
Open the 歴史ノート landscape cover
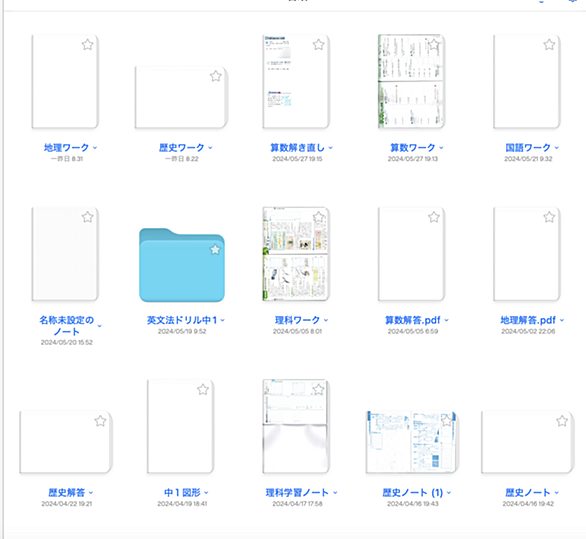pyautogui.click(x=528, y=442)
